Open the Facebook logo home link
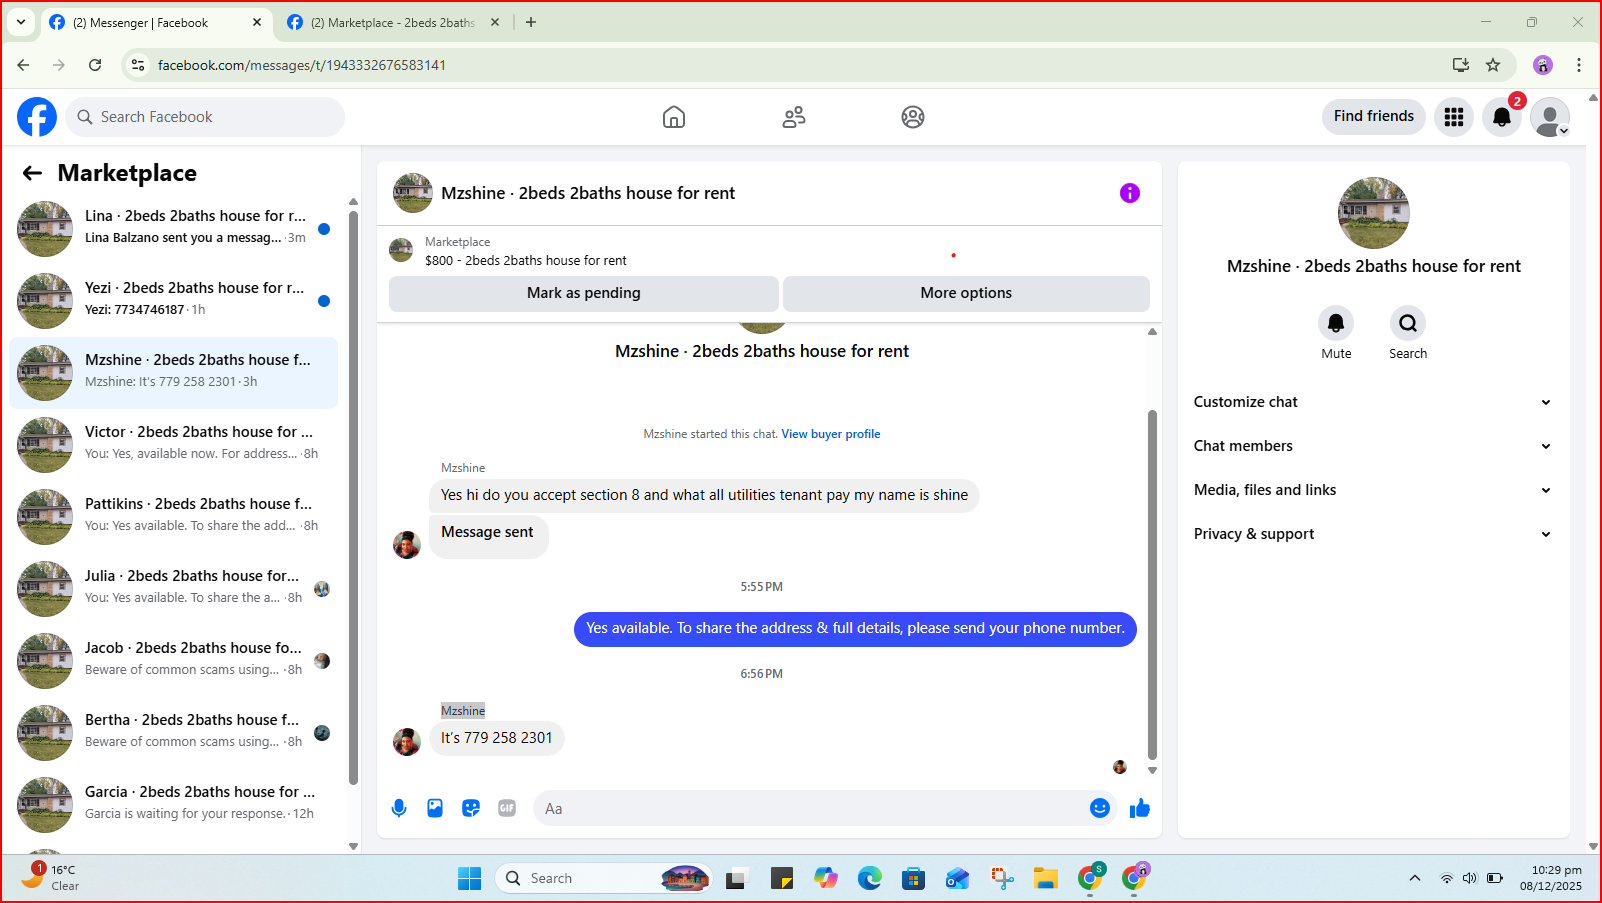Viewport: 1602px width, 903px height. coord(37,117)
